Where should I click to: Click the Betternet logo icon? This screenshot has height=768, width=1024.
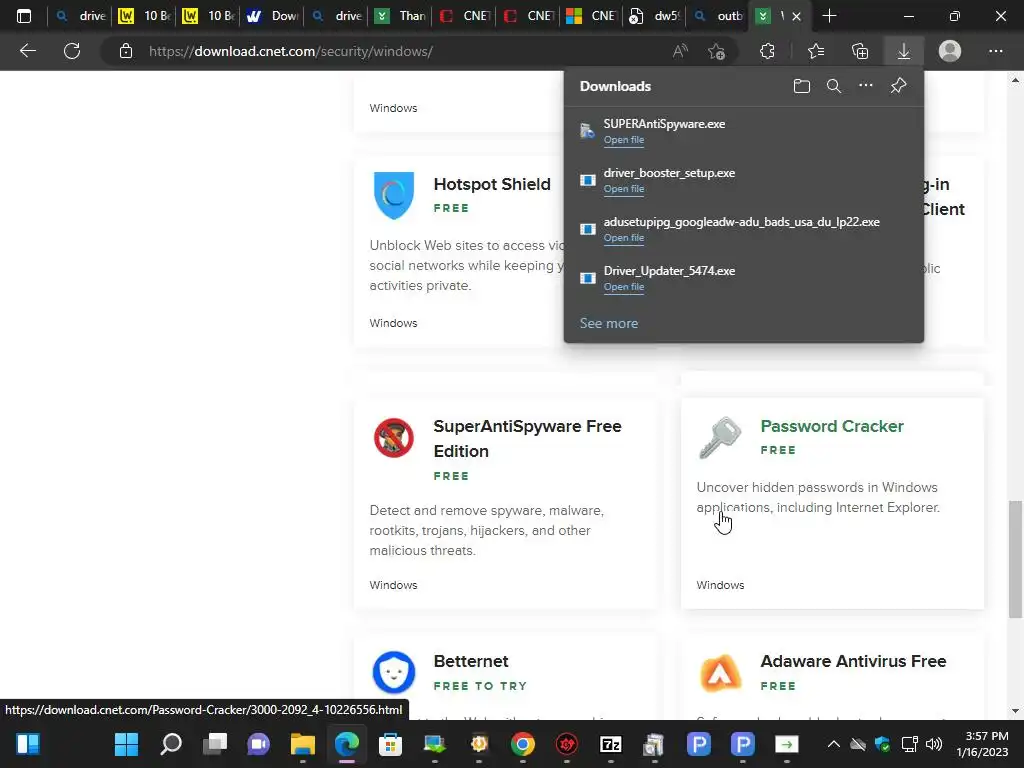(x=394, y=672)
